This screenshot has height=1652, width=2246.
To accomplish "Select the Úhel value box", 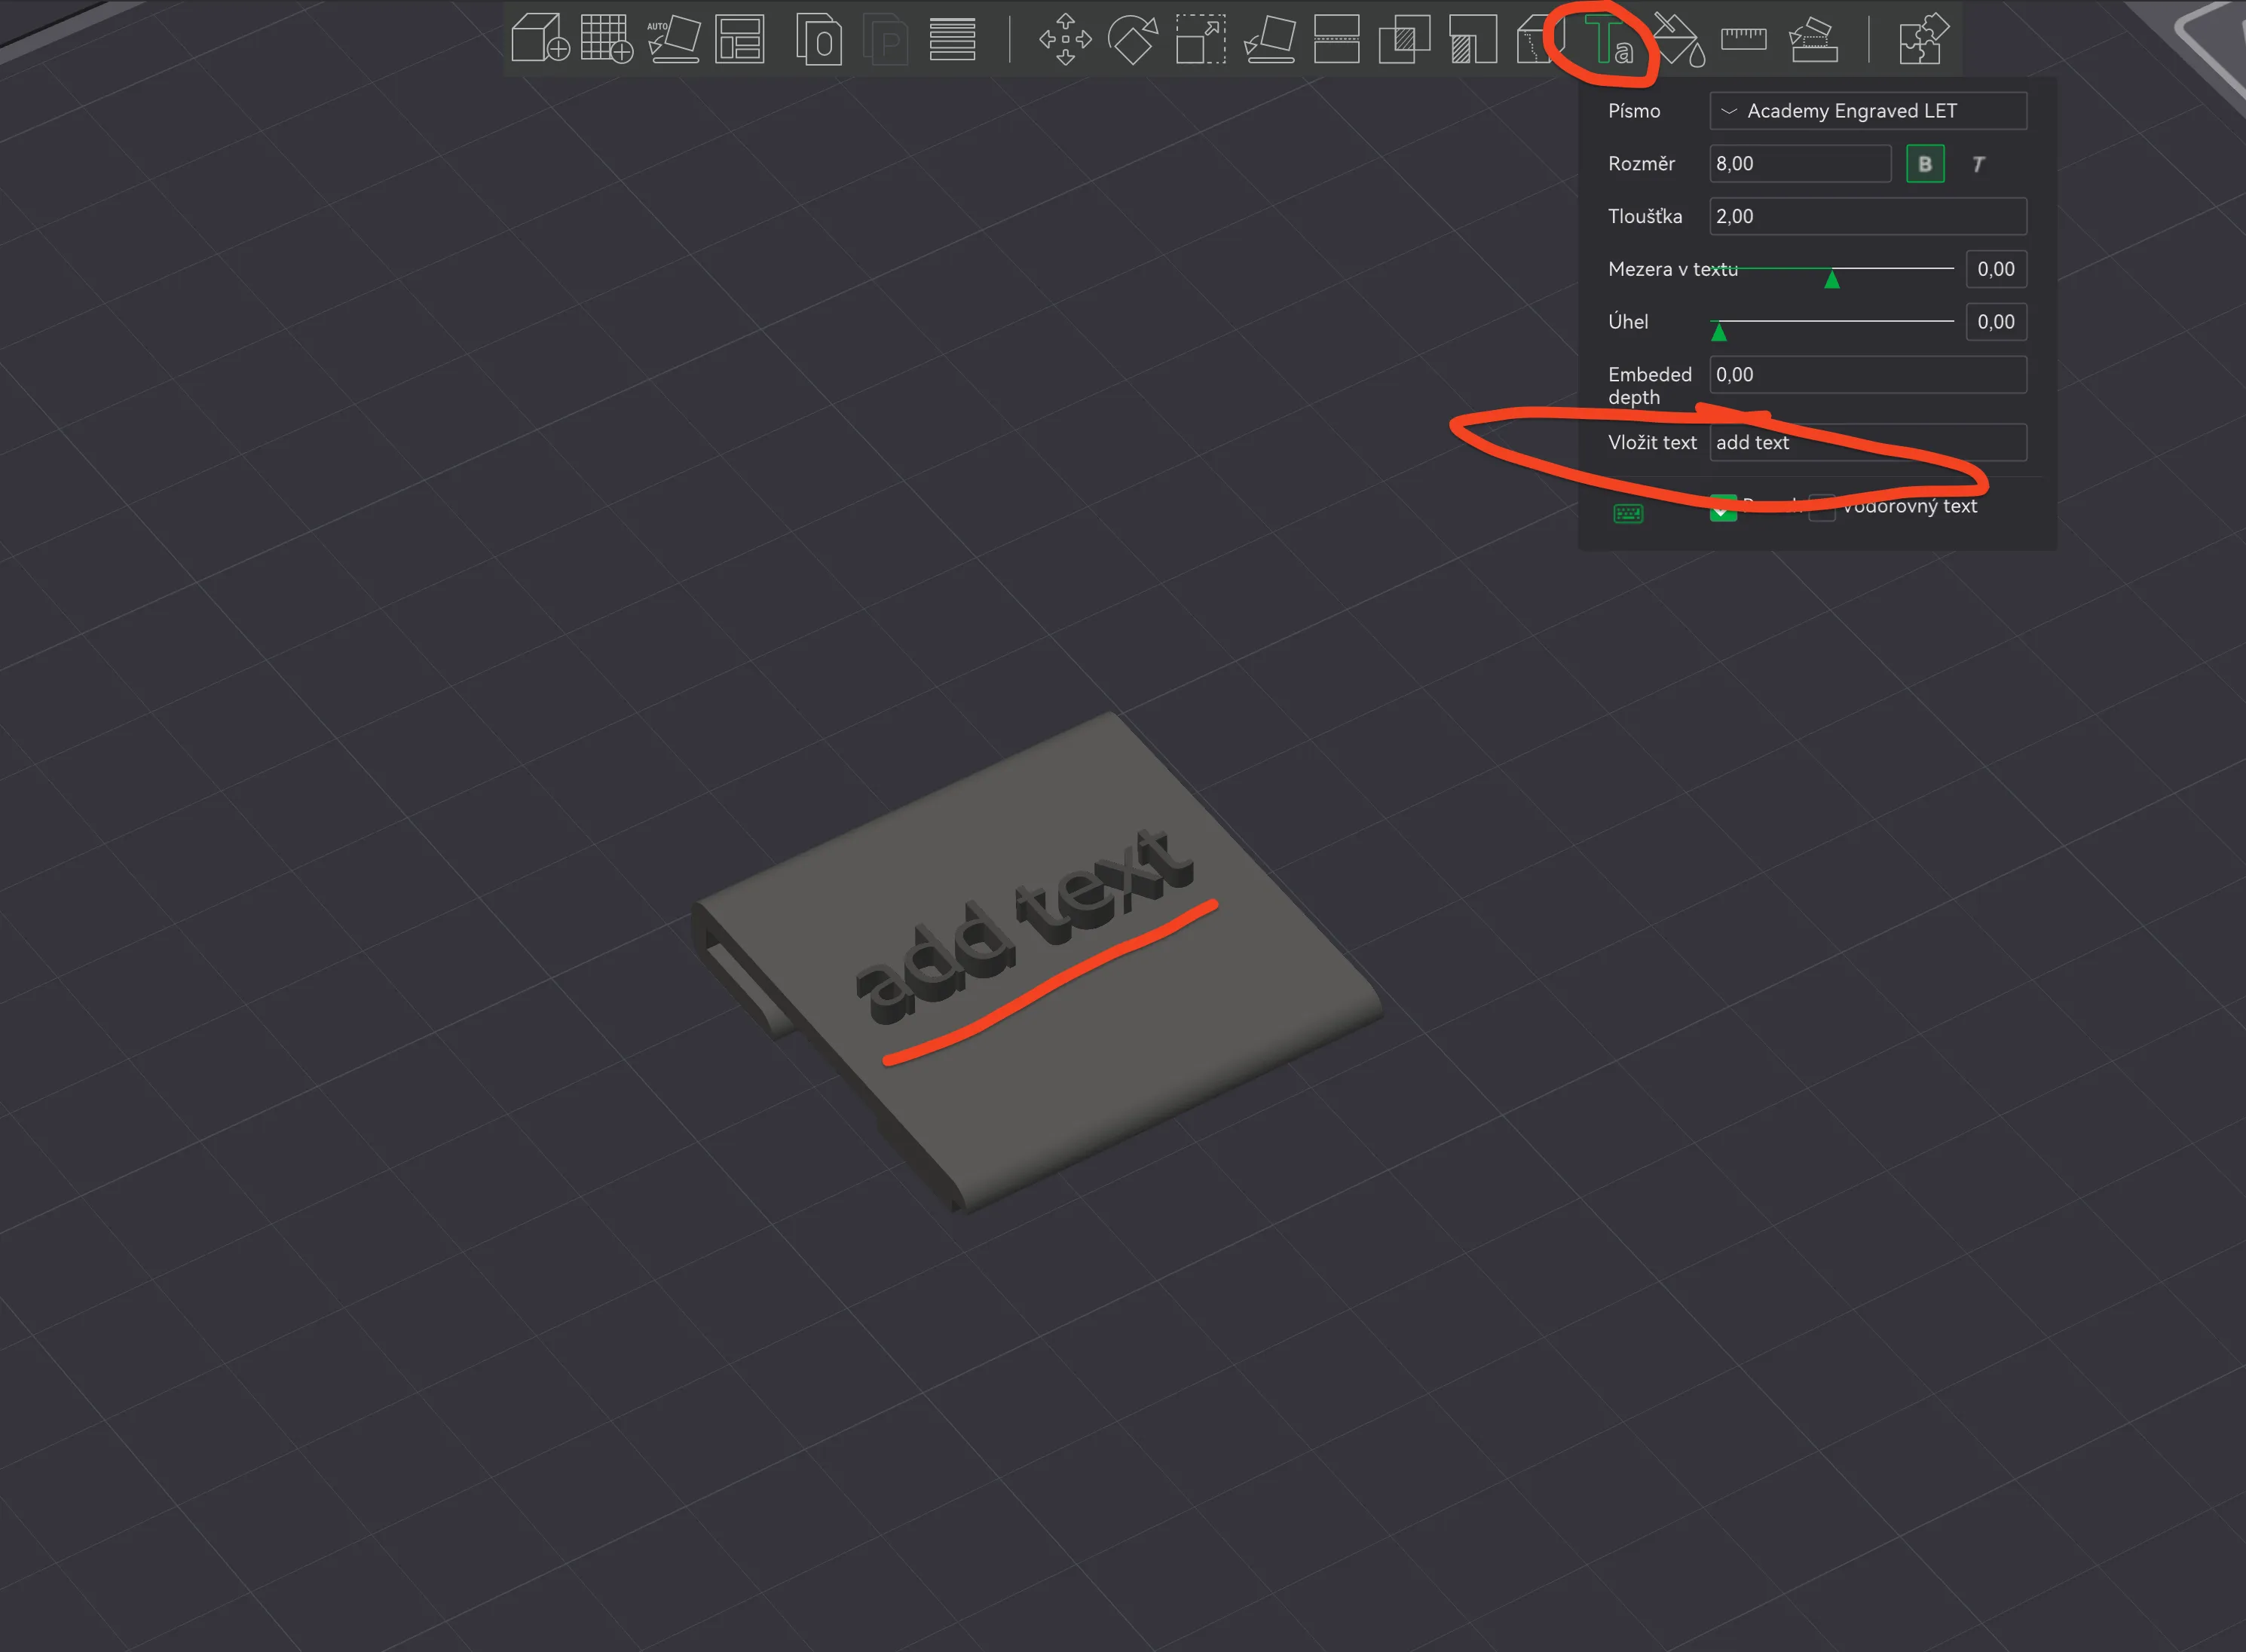I will click(x=1996, y=322).
